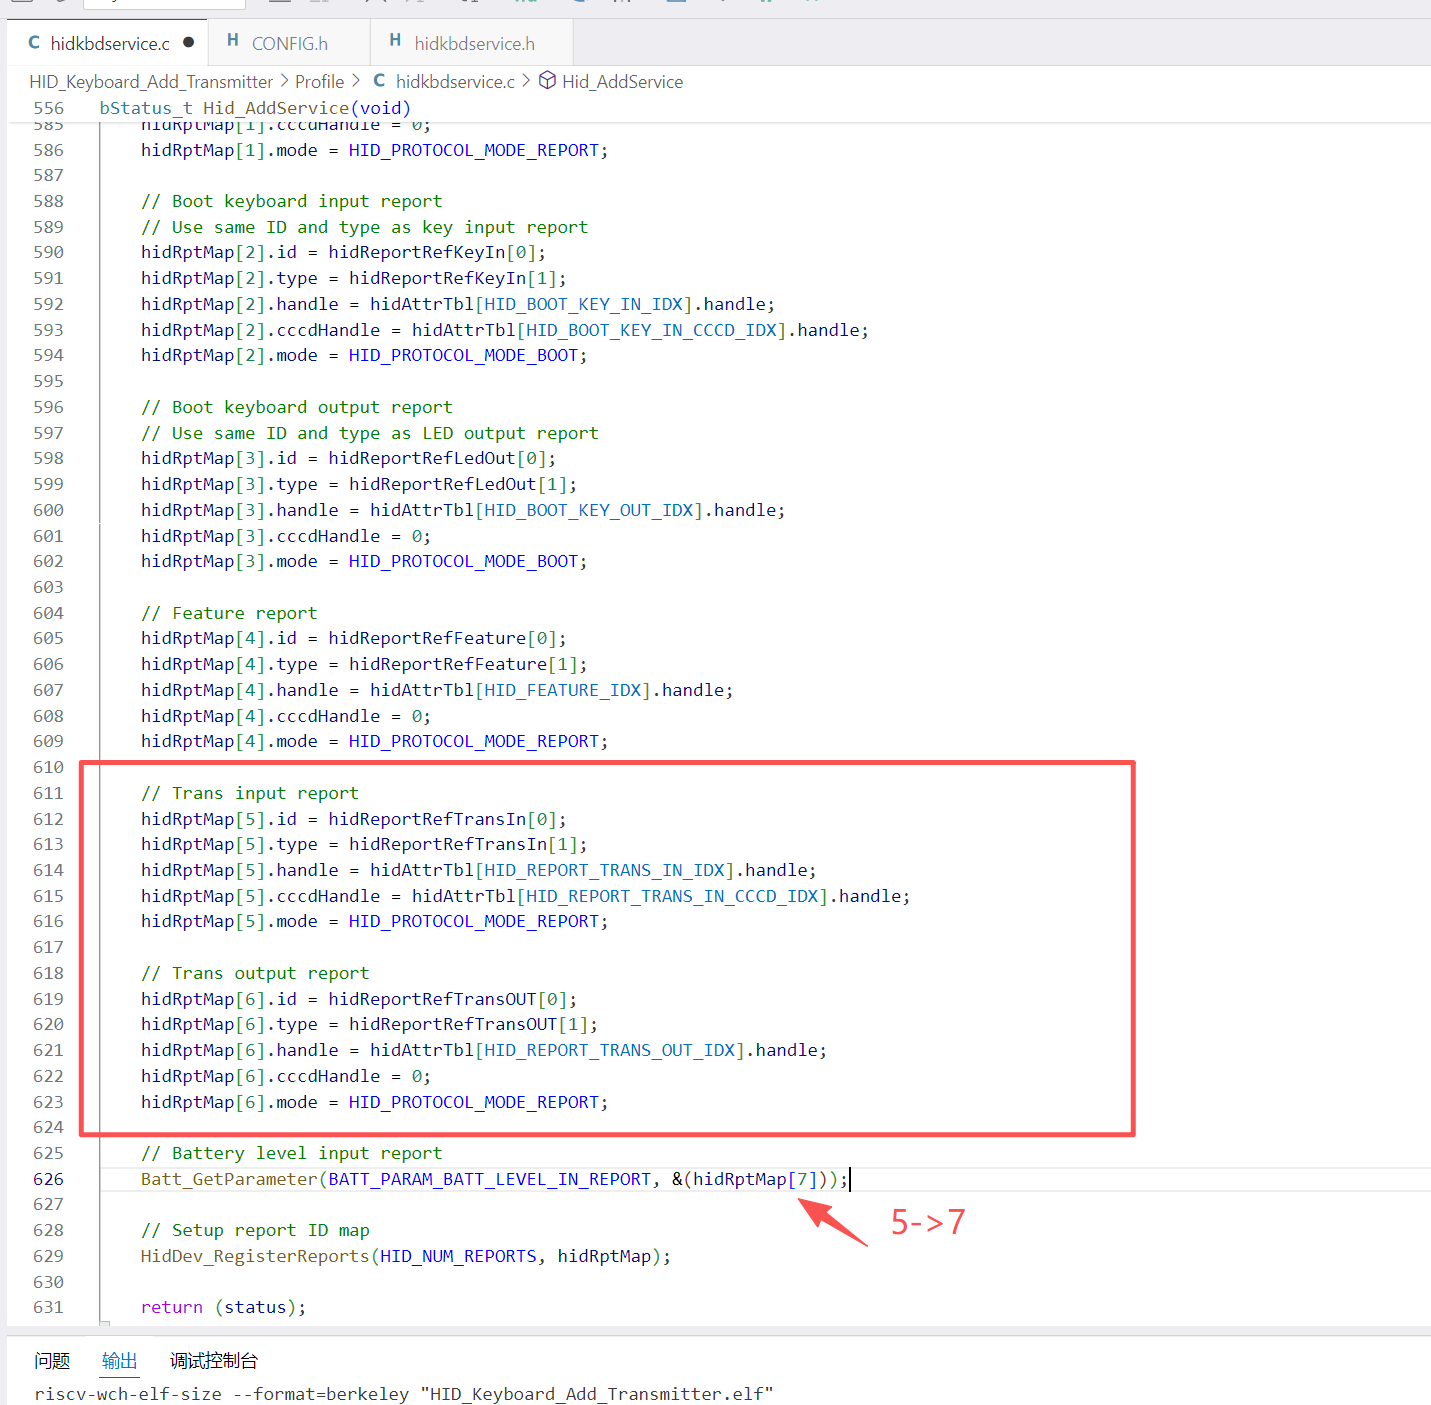1431x1405 pixels.
Task: Click line number 631 in the gutter
Action: click(48, 1307)
